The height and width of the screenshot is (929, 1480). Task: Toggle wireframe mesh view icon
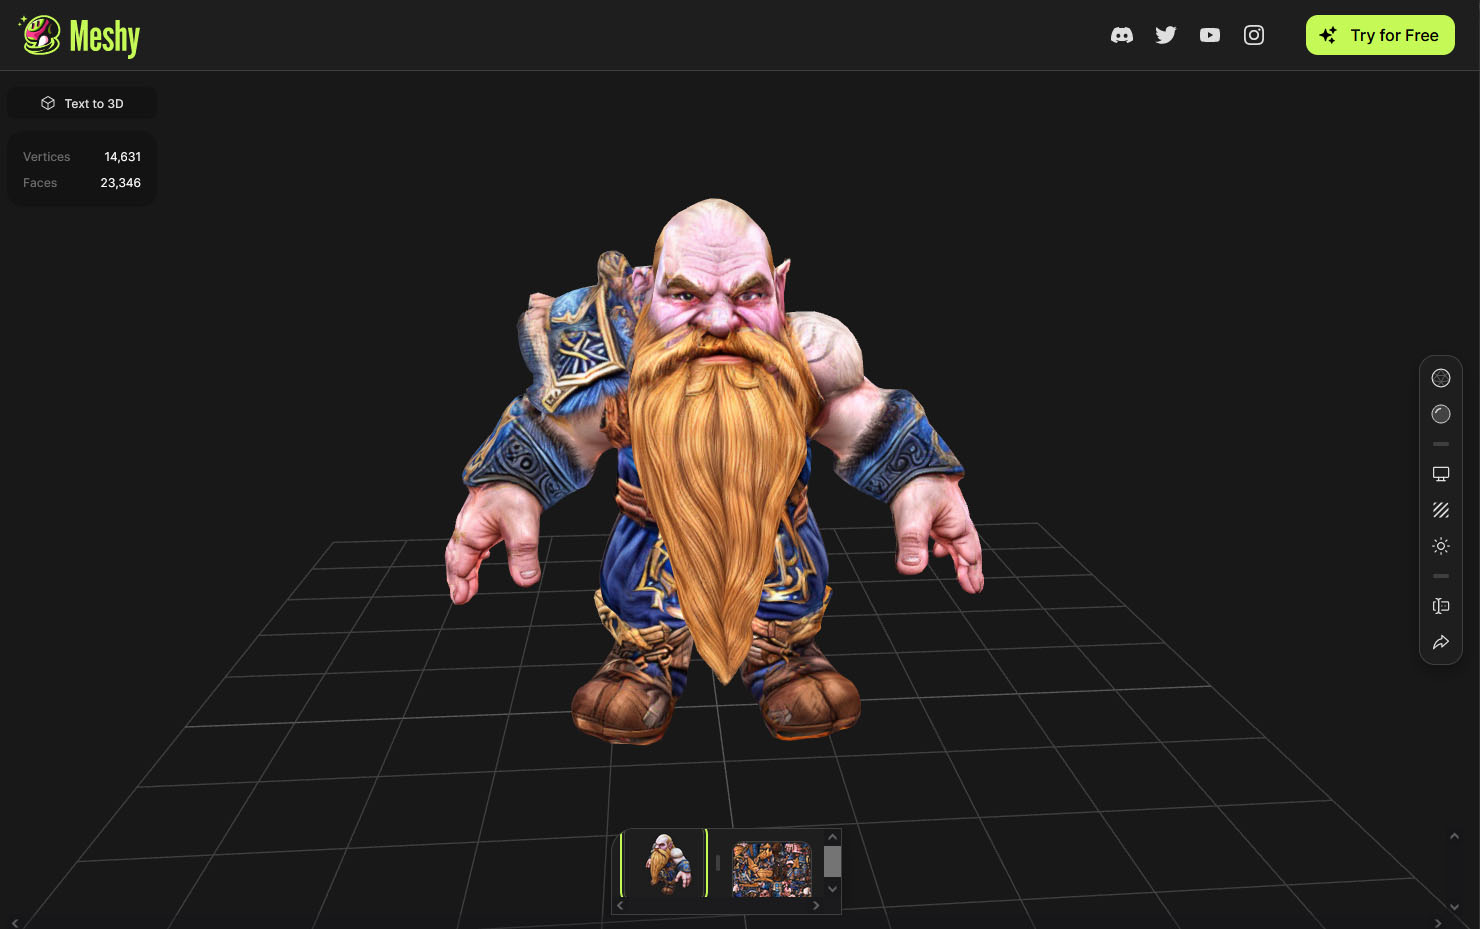click(x=1441, y=378)
